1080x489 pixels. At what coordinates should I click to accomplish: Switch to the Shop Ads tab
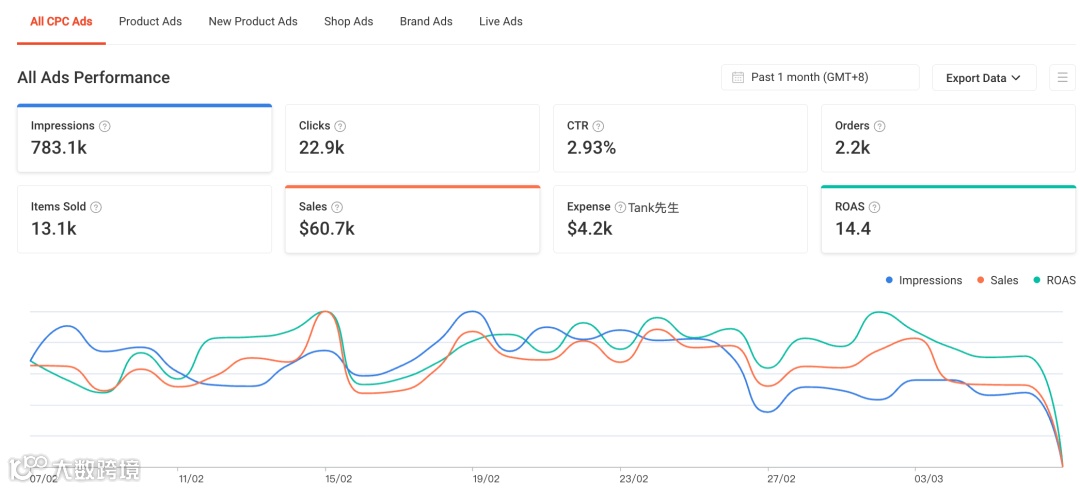tap(348, 21)
